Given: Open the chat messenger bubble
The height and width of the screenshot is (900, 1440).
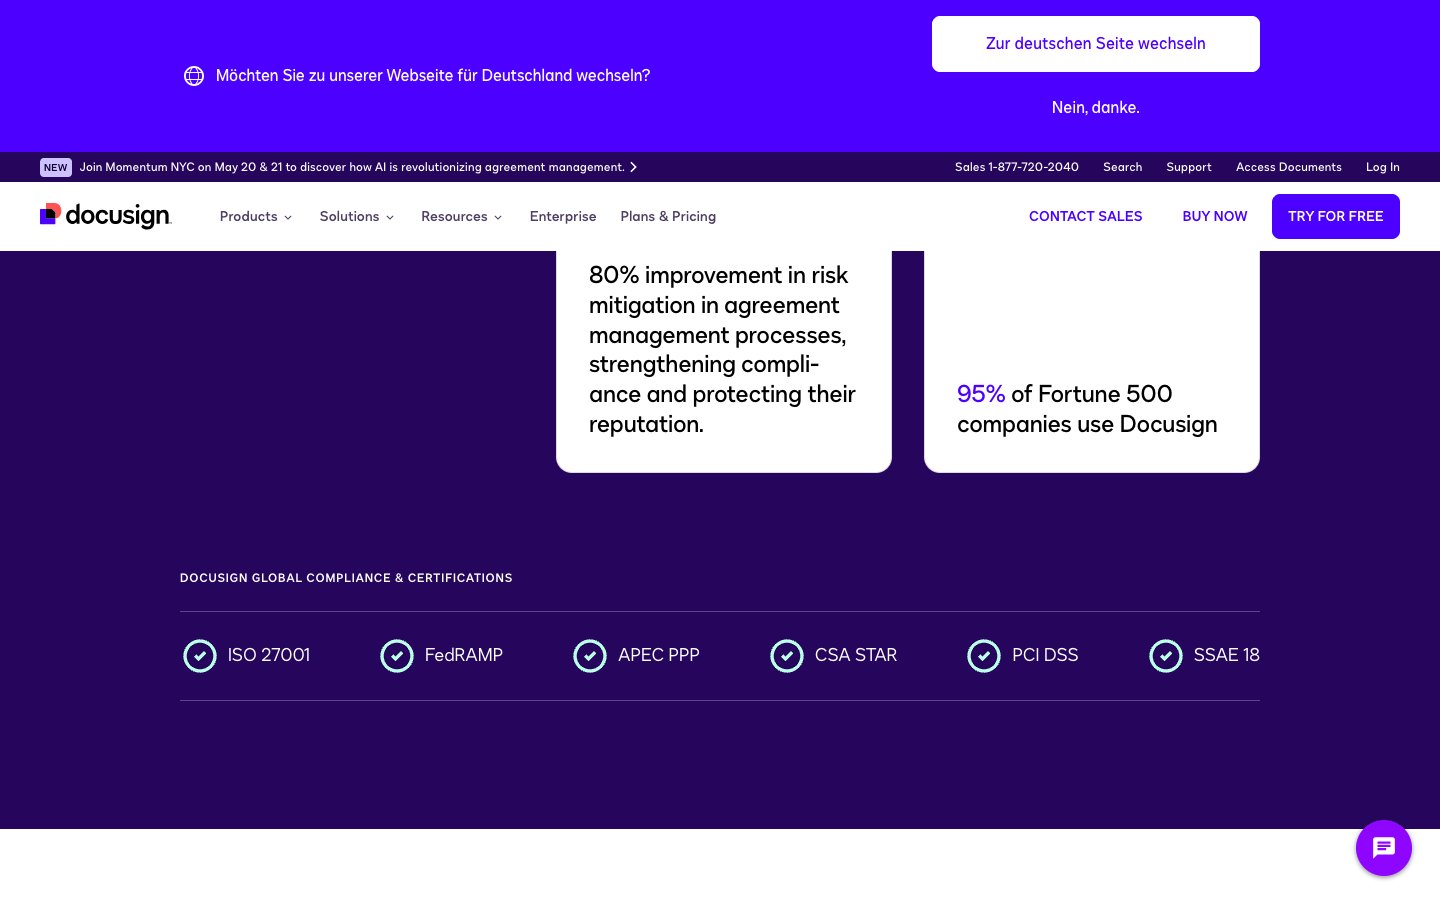Looking at the screenshot, I should pos(1384,848).
